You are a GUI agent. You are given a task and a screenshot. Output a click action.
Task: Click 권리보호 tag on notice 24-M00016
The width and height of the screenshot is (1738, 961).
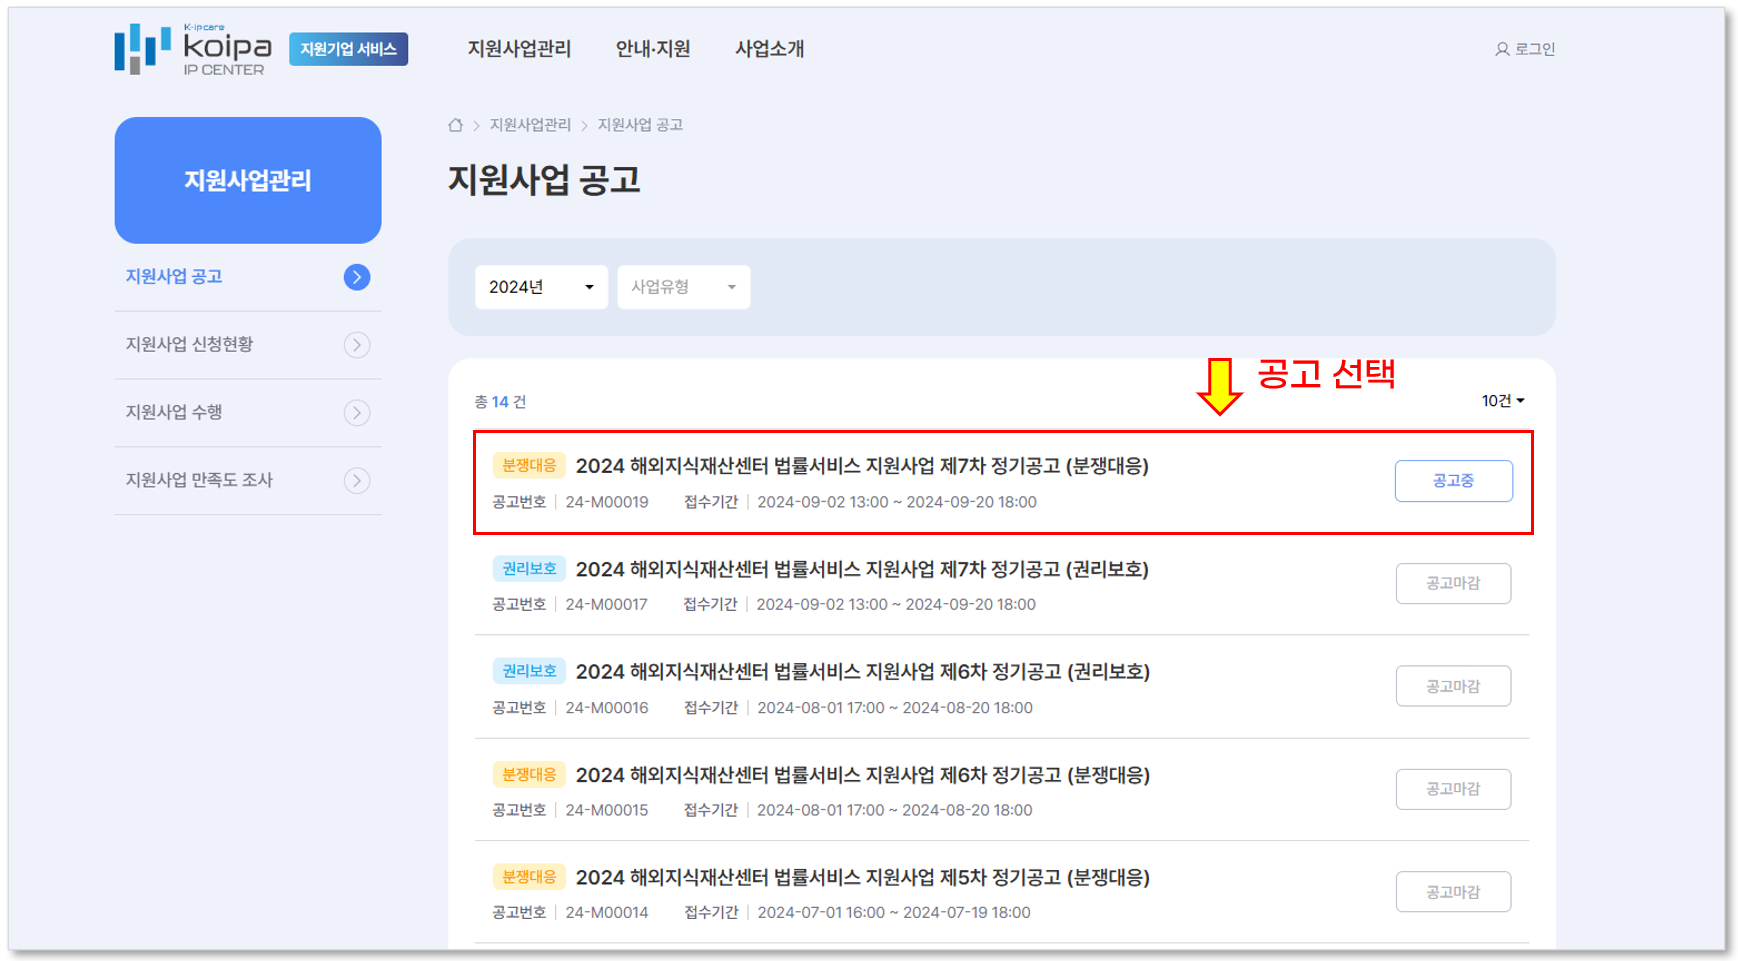529,672
